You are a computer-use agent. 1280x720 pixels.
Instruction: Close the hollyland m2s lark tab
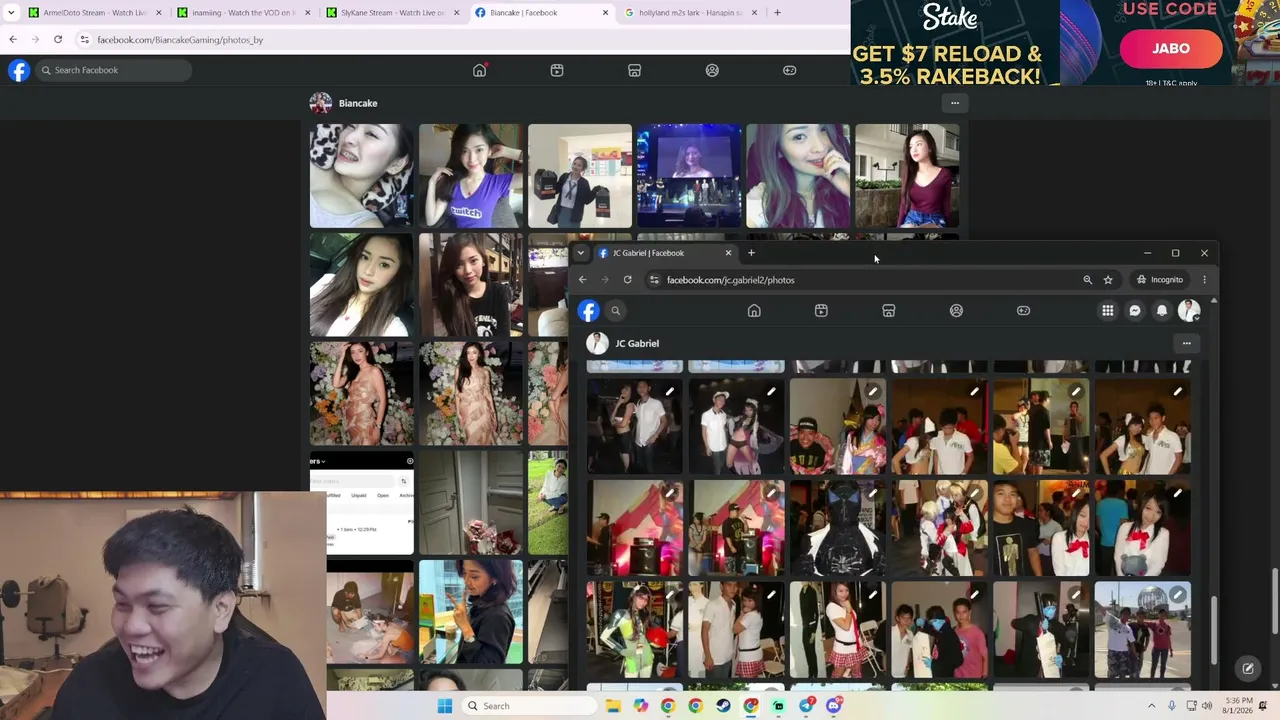(753, 13)
